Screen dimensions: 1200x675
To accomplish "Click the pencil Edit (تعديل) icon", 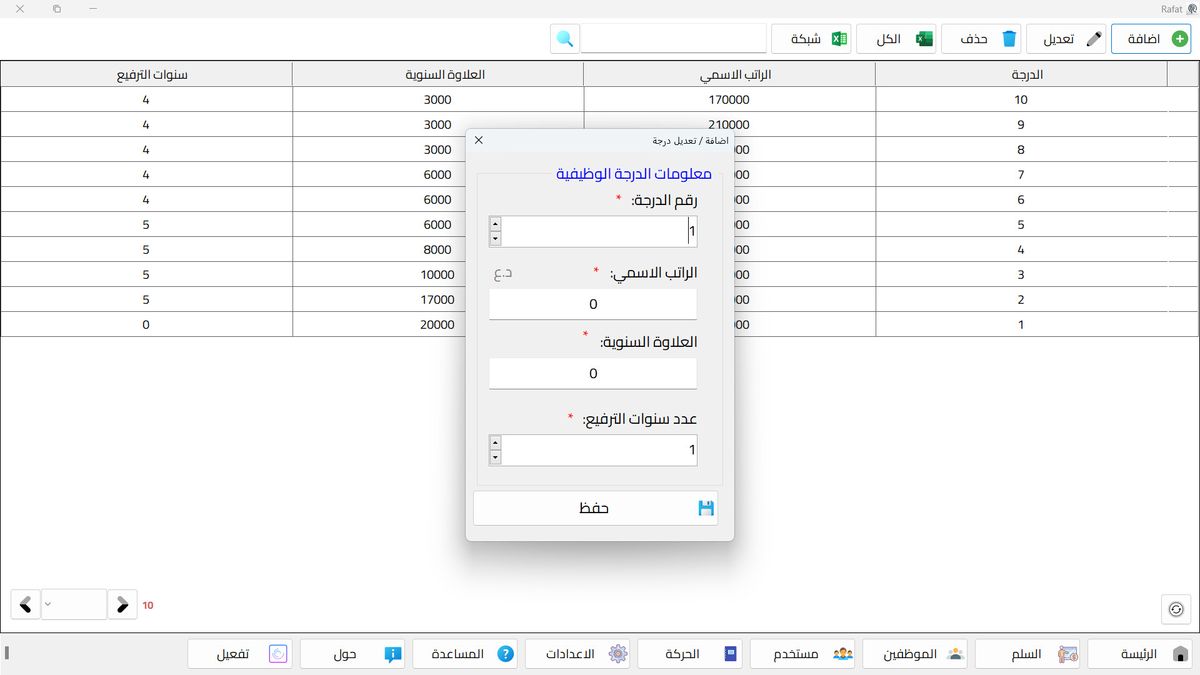I will point(1094,39).
